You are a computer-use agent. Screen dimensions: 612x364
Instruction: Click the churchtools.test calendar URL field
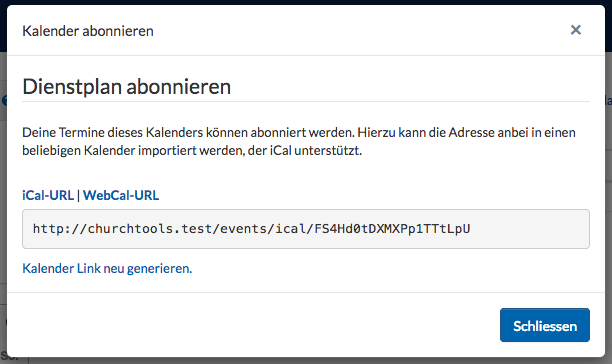(306, 229)
